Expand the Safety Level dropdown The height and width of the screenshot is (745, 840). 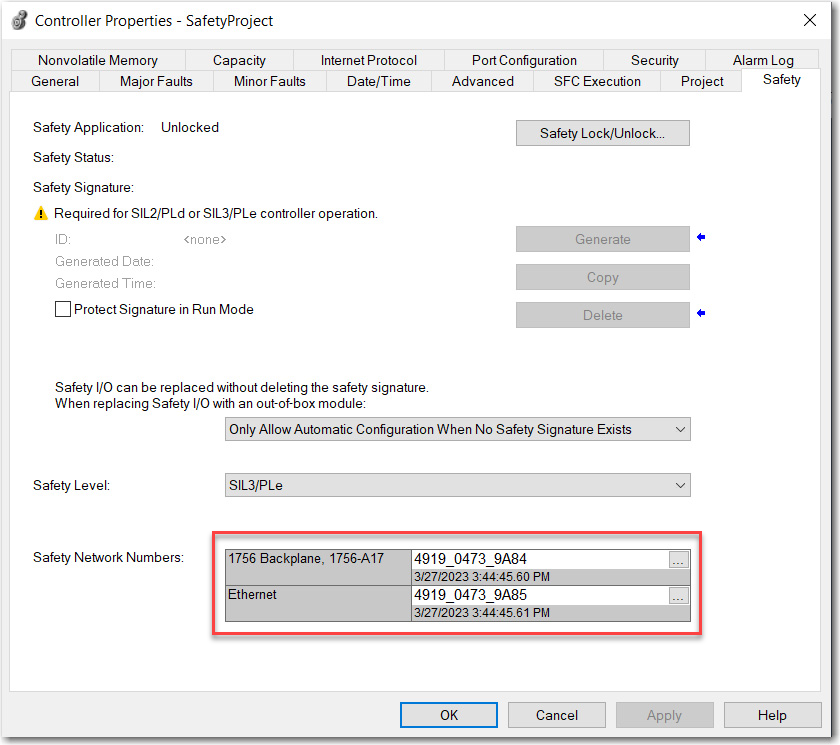458,485
